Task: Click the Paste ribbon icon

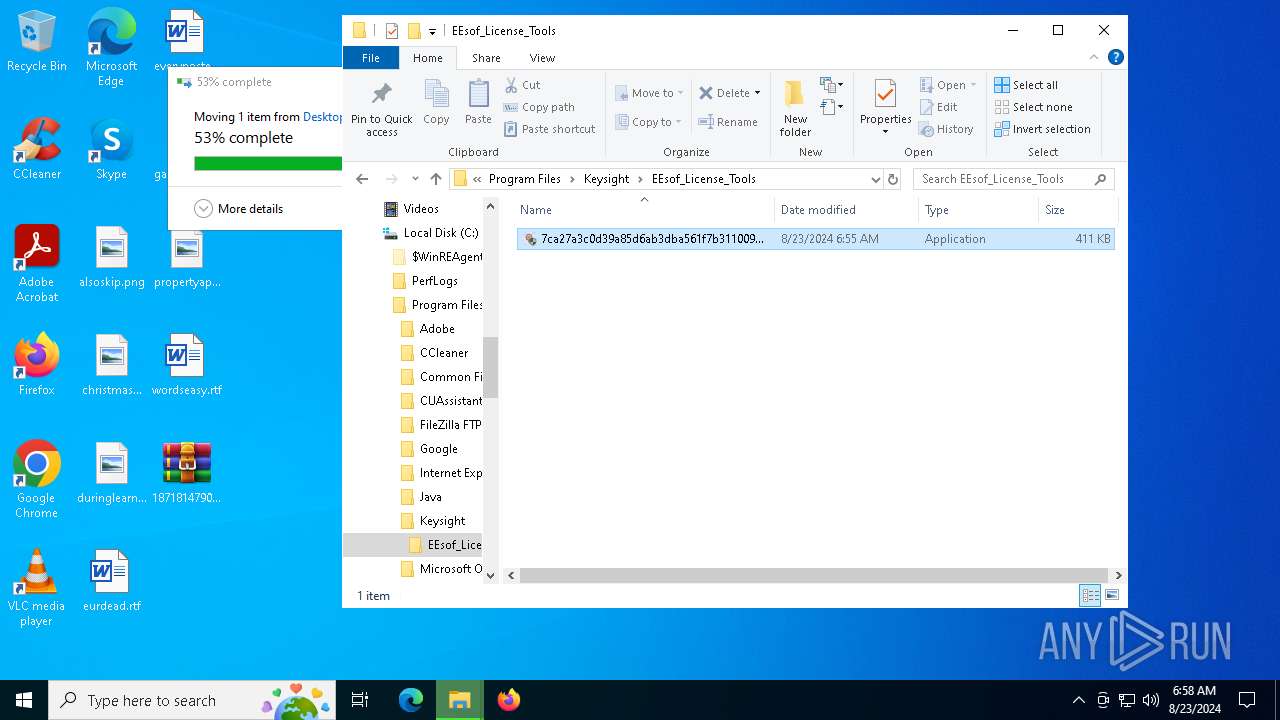Action: click(478, 103)
